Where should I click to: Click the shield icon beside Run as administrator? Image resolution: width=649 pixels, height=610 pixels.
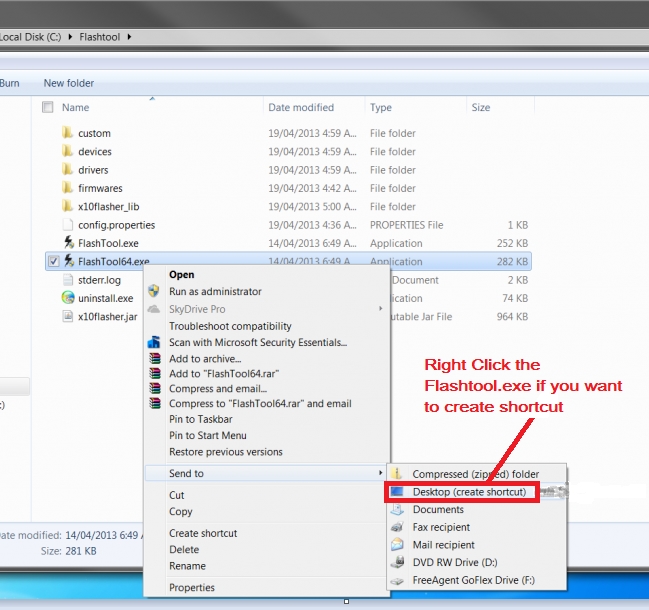[x=154, y=291]
